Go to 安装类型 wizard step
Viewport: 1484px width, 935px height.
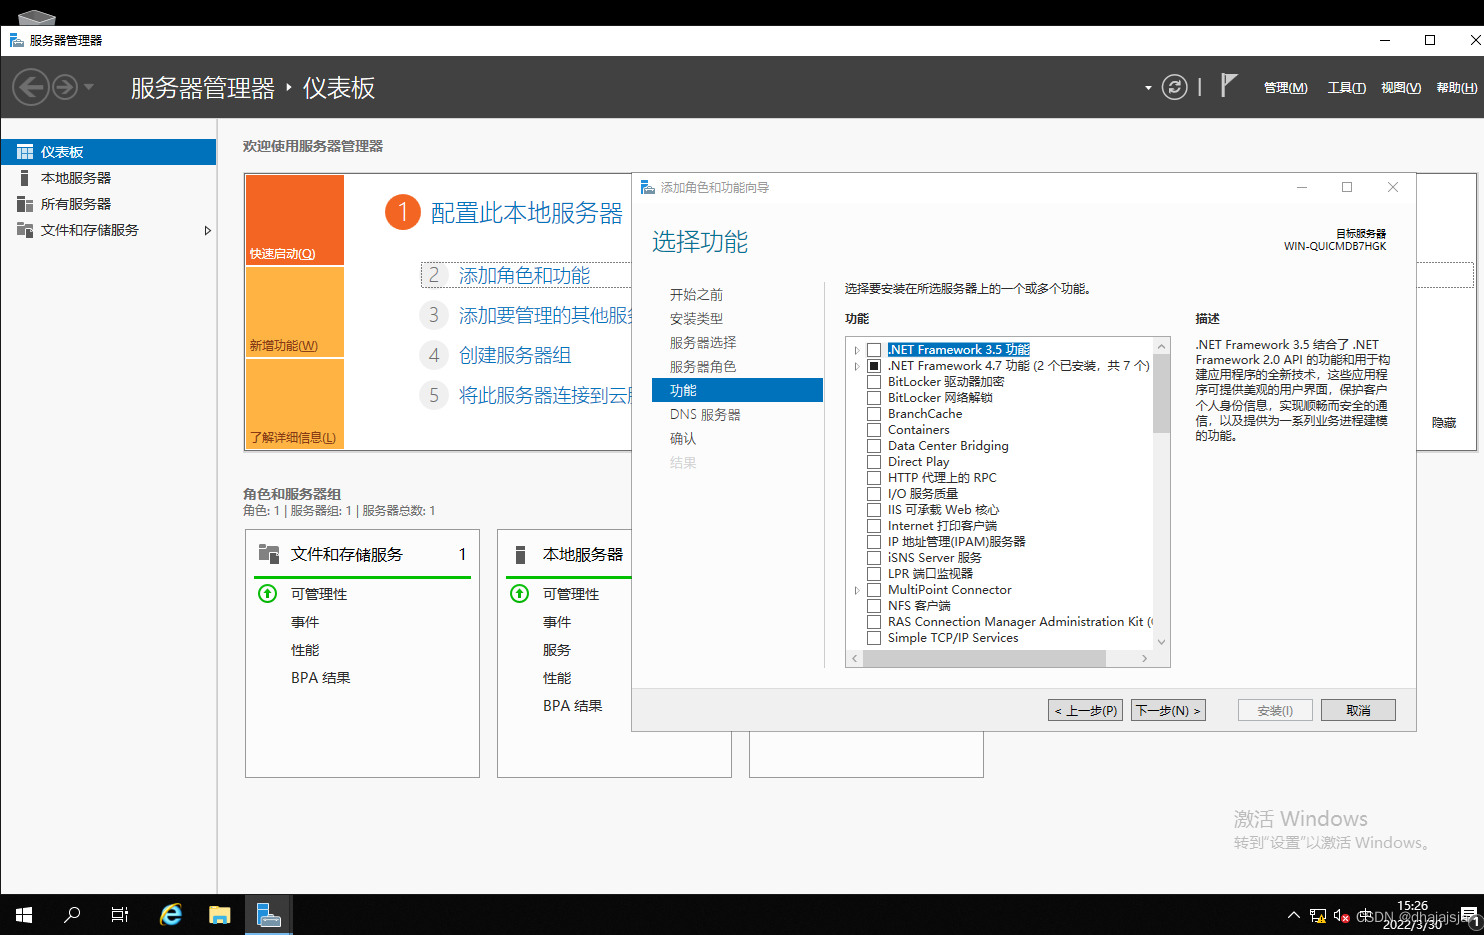tap(696, 319)
